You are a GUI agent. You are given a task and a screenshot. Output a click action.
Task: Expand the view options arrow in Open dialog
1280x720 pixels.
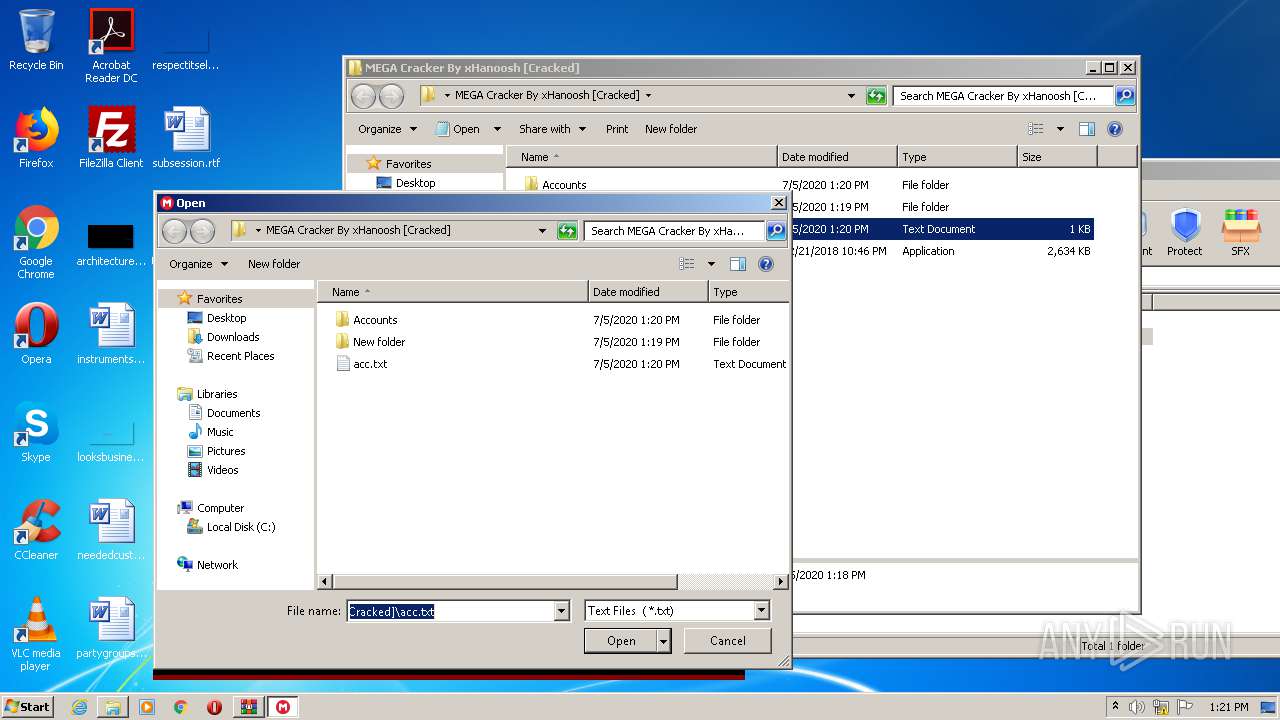pyautogui.click(x=712, y=264)
